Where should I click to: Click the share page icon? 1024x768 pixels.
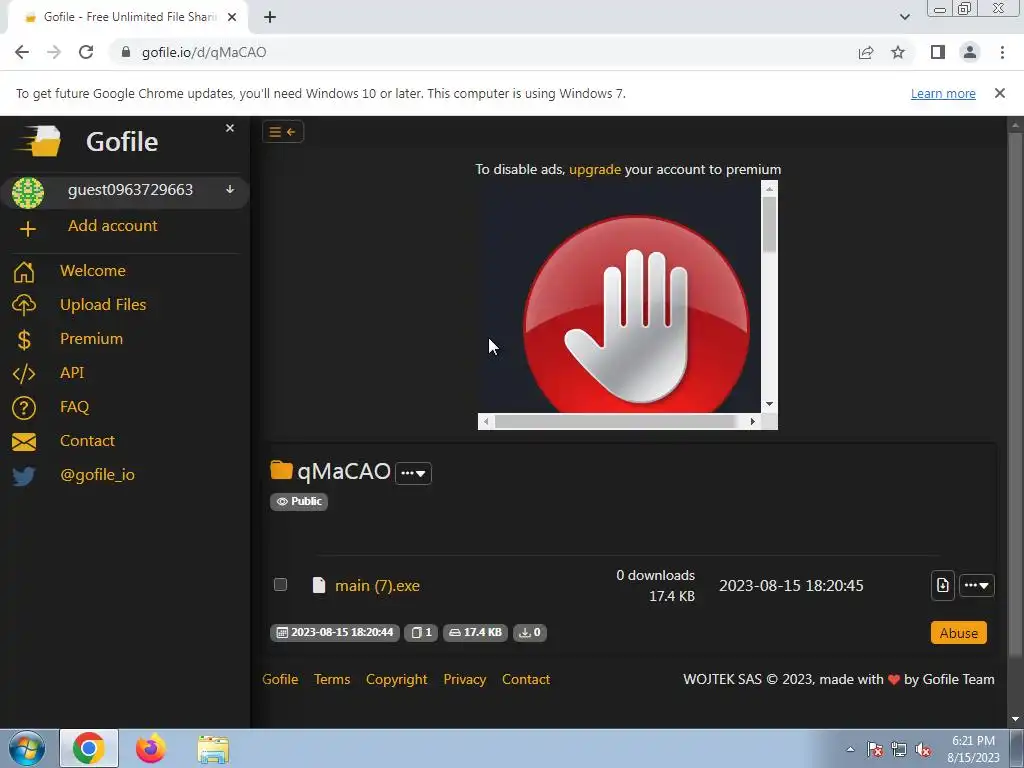point(866,53)
